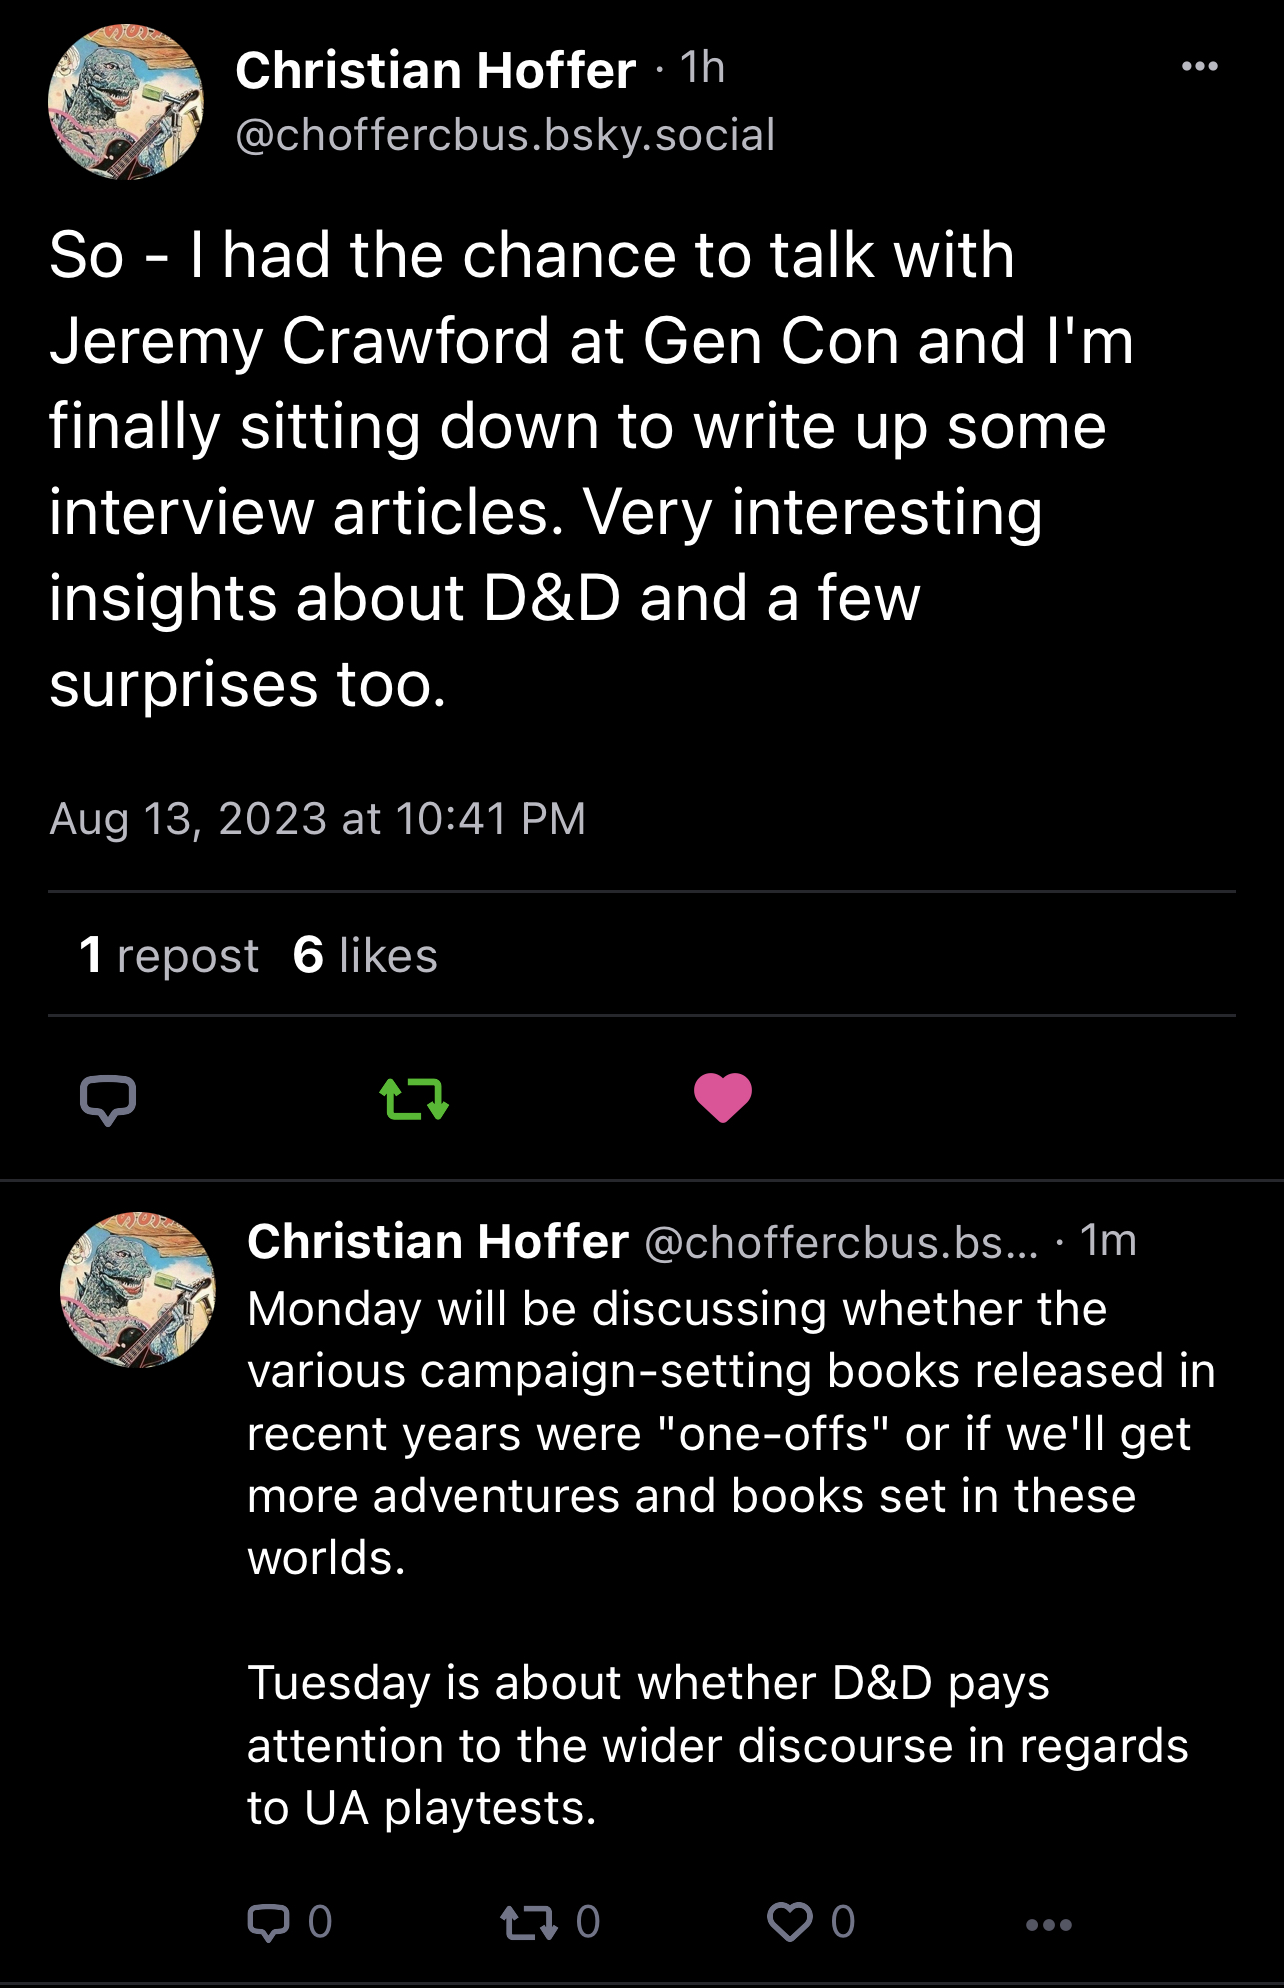This screenshot has width=1284, height=1988.
Task: Repost the reply about UA playtests
Action: pyautogui.click(x=529, y=1922)
